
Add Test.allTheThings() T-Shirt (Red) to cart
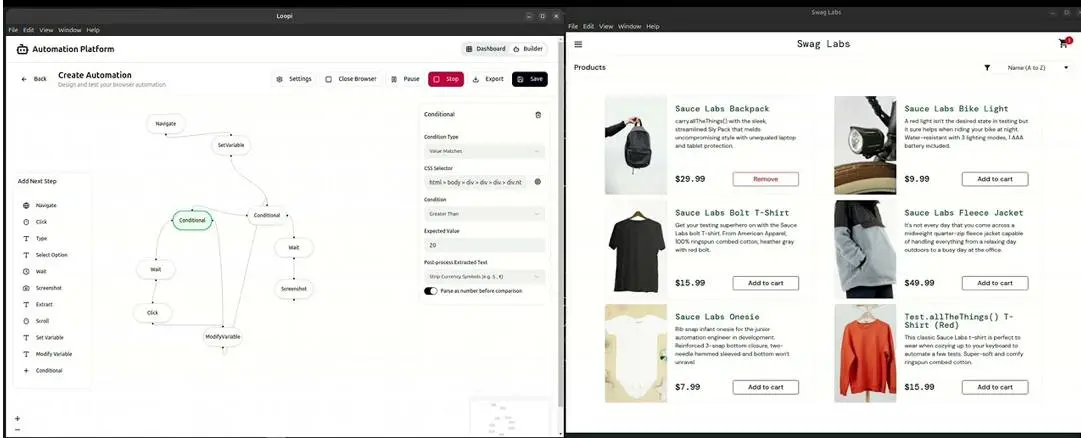(995, 387)
